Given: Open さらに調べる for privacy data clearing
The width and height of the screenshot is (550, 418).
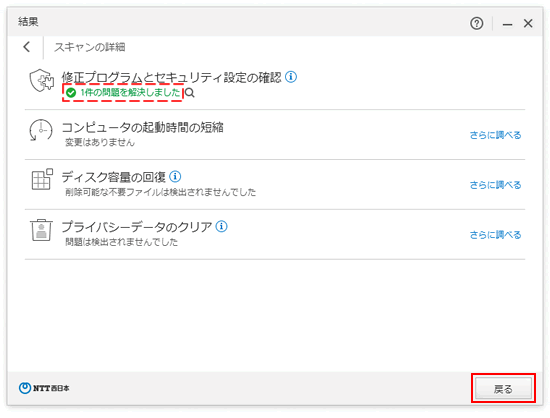Looking at the screenshot, I should click(x=495, y=235).
